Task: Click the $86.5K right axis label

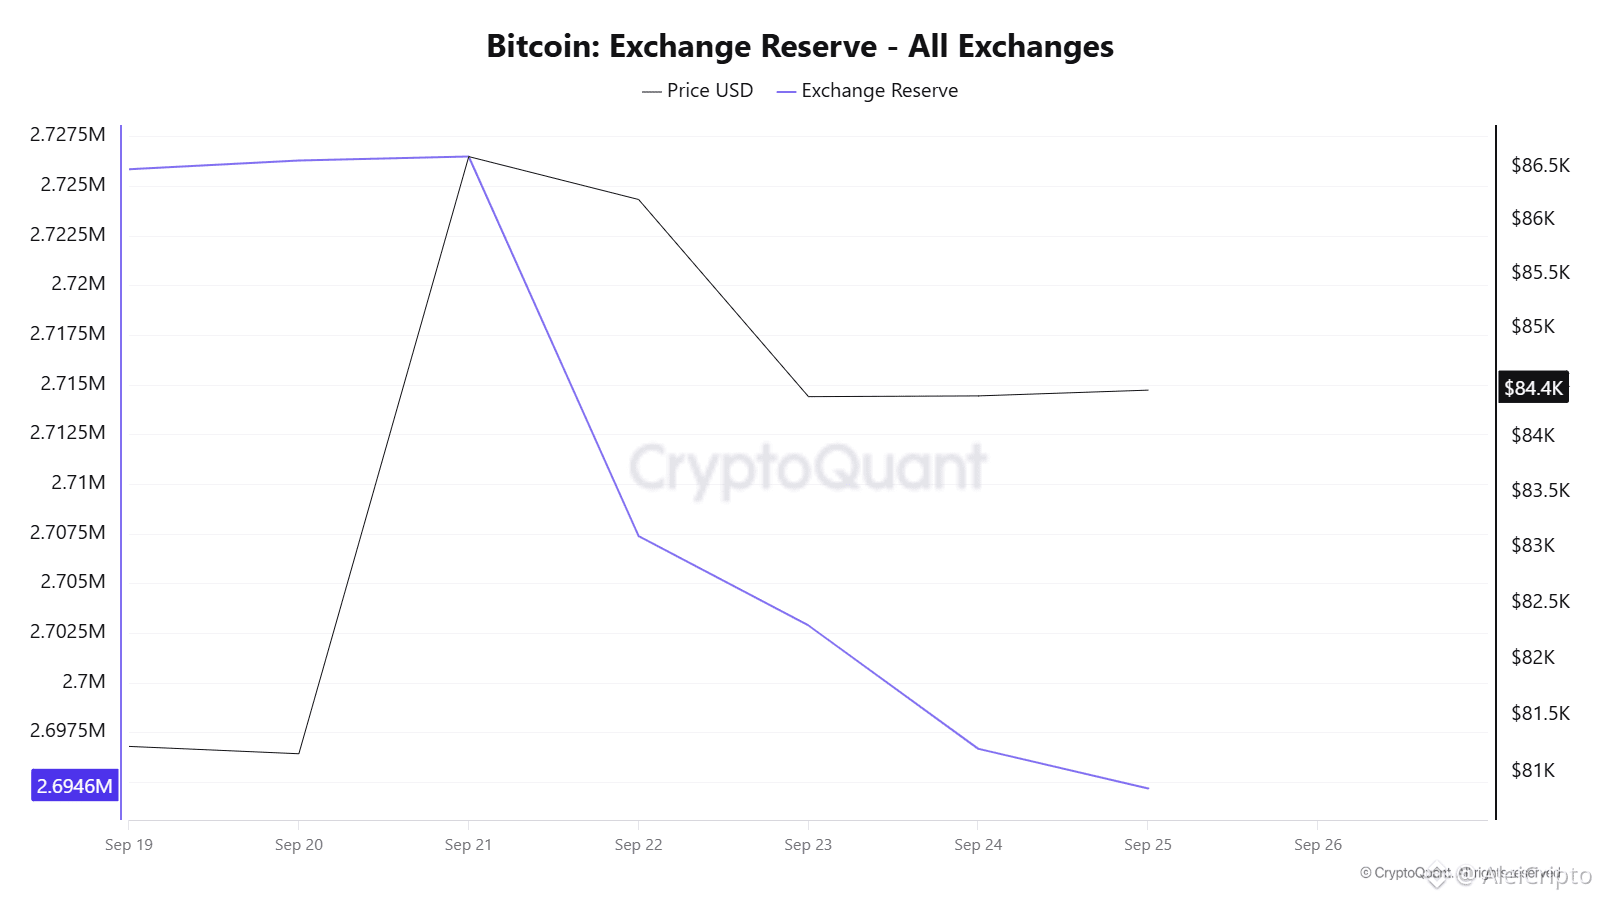Action: 1540,165
